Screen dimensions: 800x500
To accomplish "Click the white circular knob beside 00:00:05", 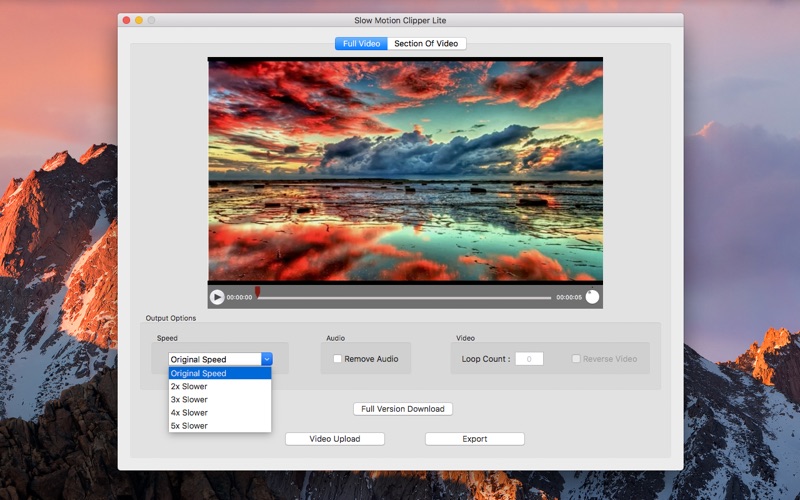I will click(x=592, y=297).
